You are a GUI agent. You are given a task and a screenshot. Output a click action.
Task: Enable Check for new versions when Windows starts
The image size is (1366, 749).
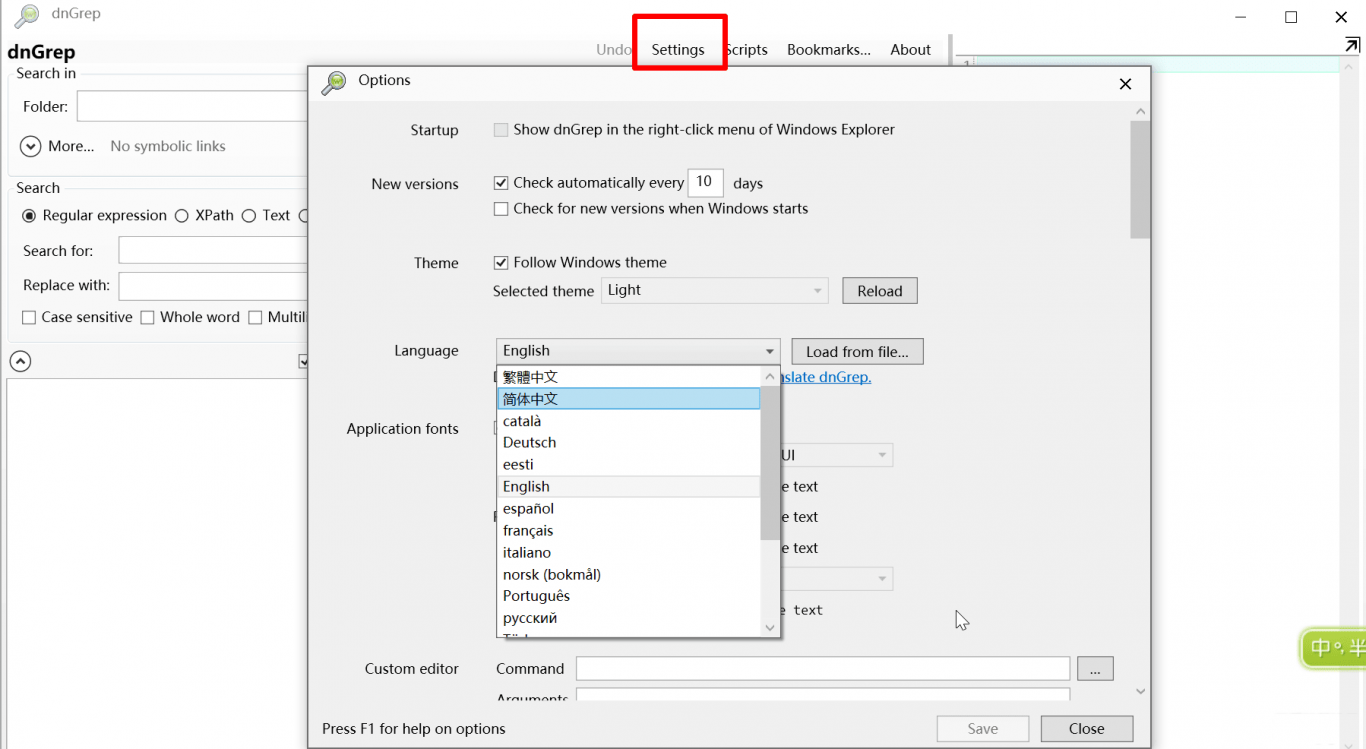tap(501, 209)
